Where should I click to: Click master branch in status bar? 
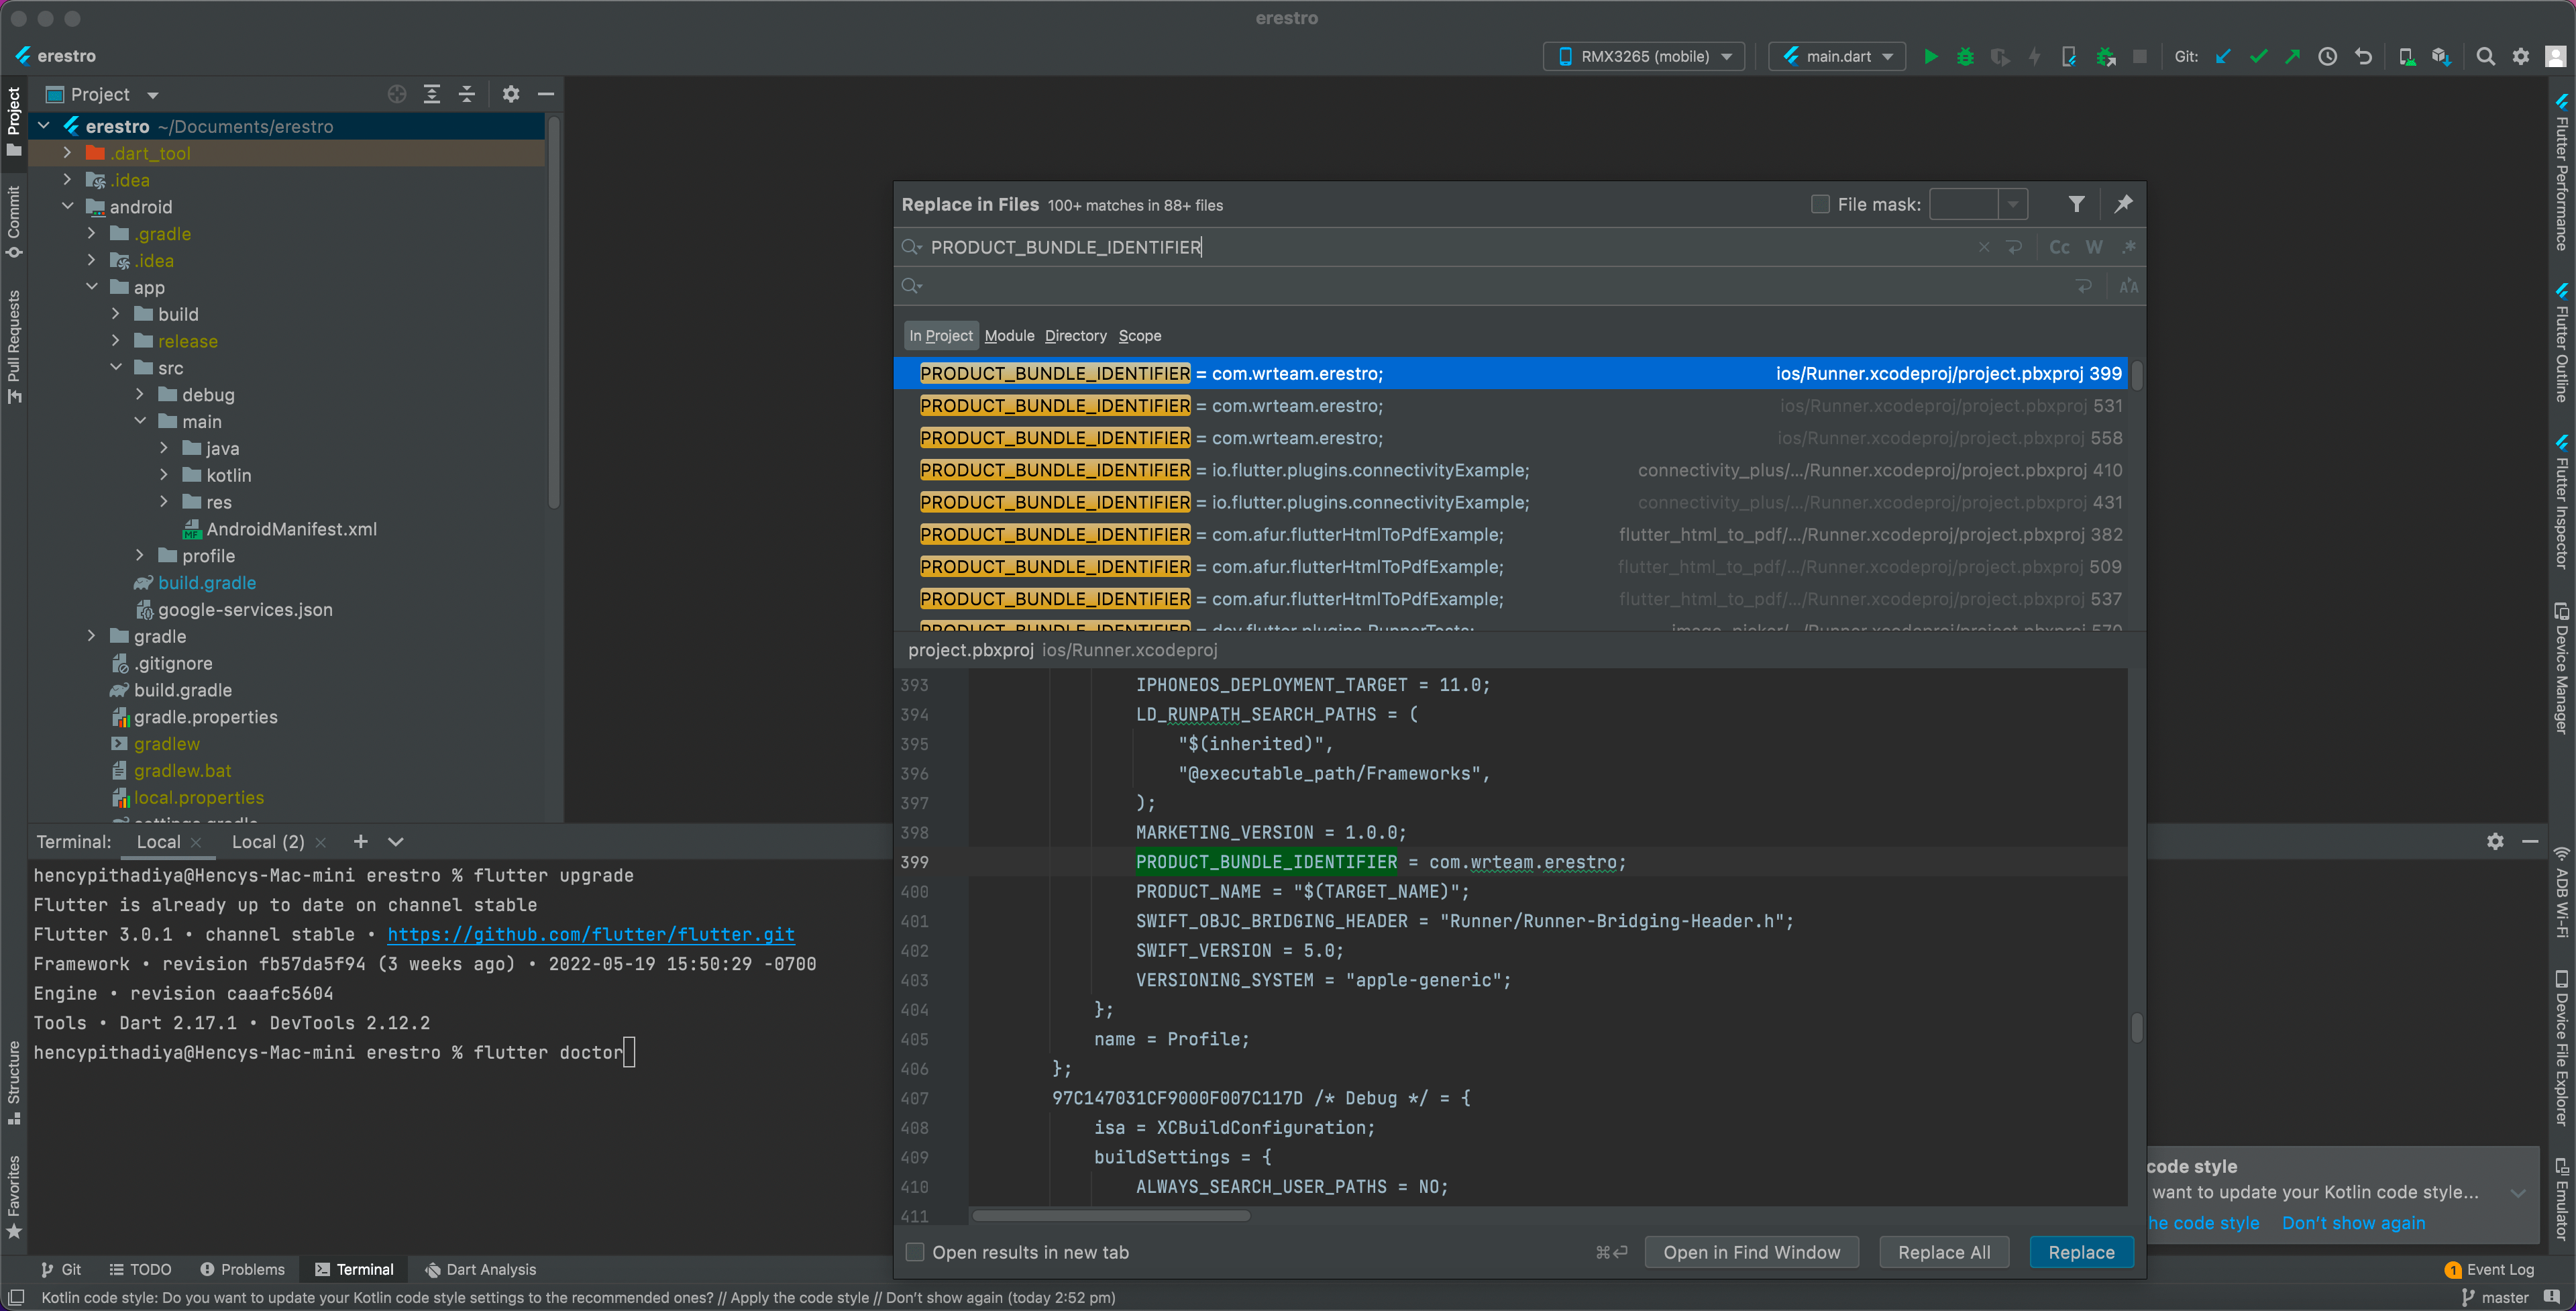tap(2494, 1297)
